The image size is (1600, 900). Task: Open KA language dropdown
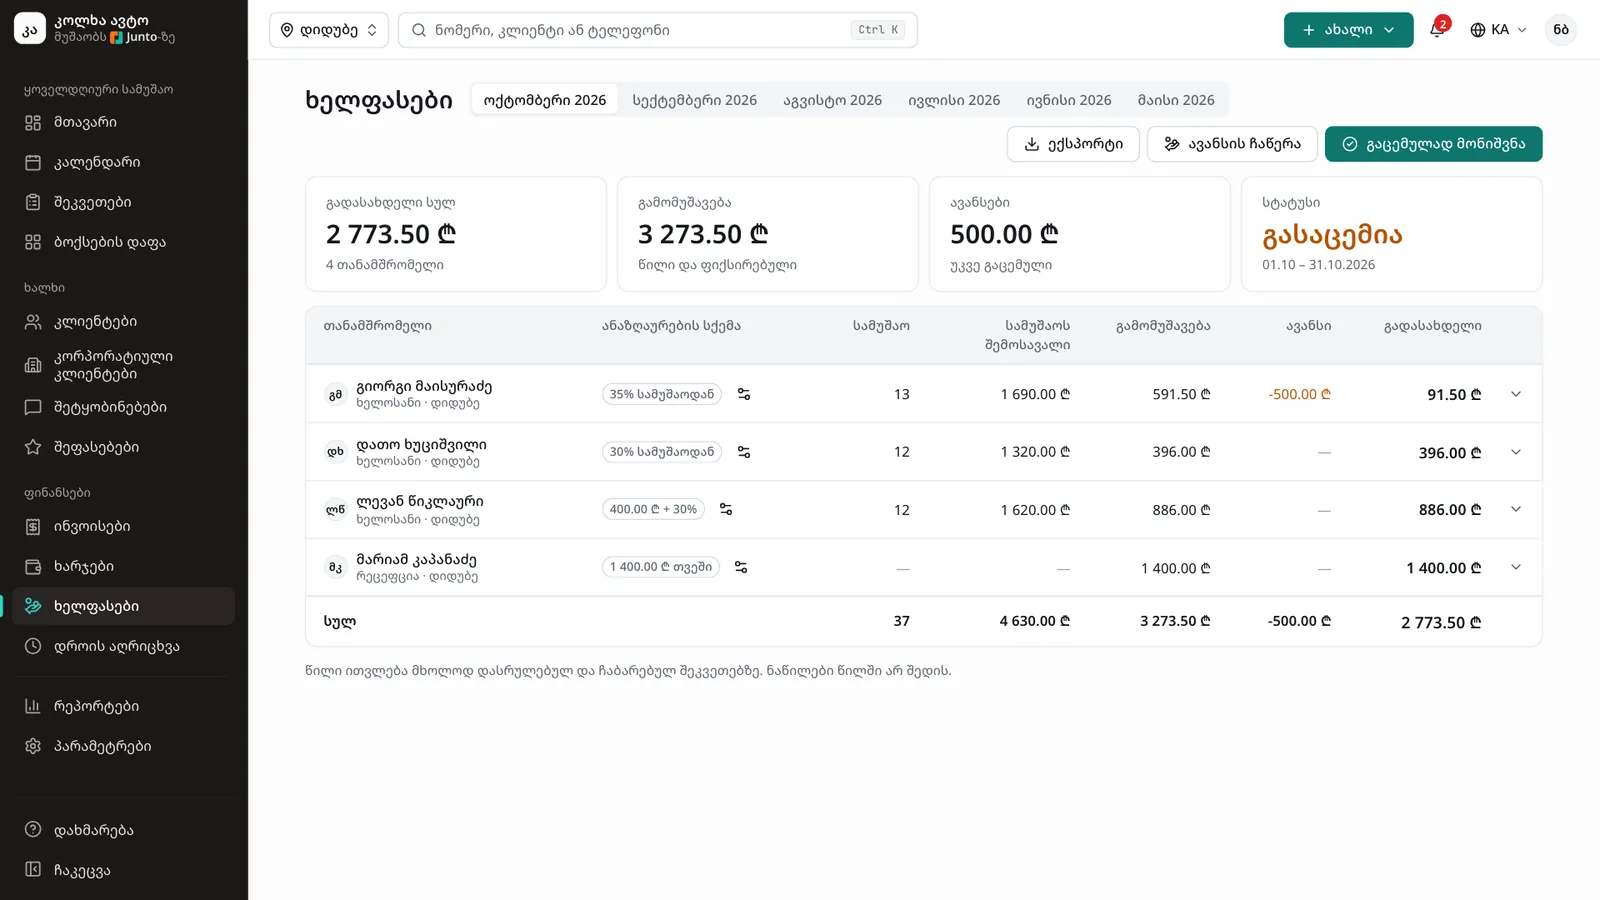tap(1498, 30)
